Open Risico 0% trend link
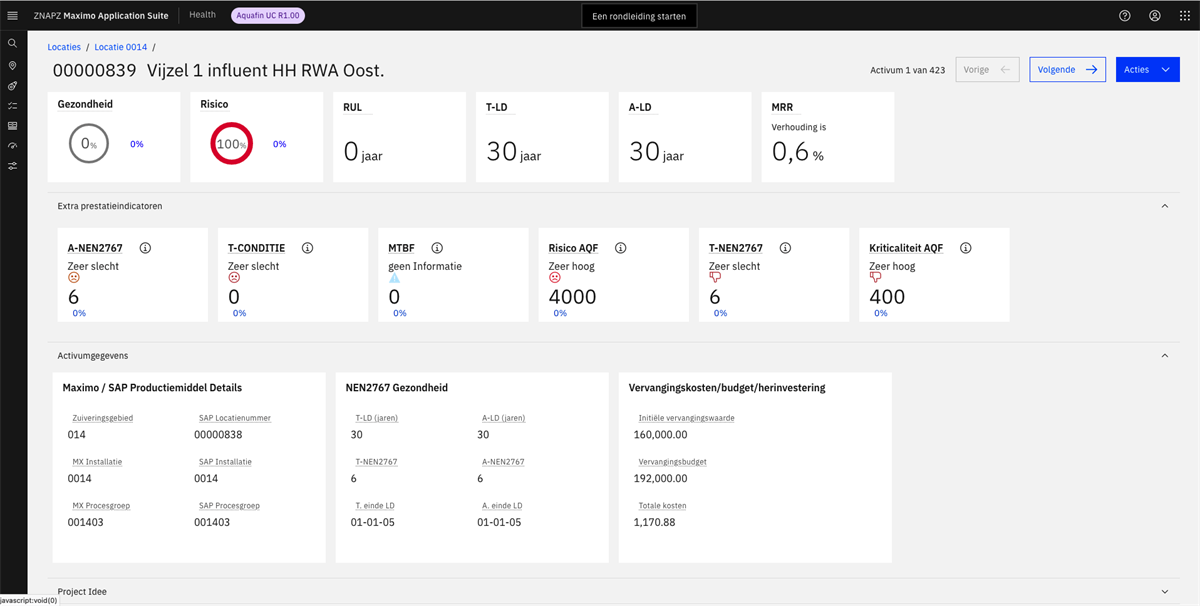The width and height of the screenshot is (1200, 606). pos(279,144)
